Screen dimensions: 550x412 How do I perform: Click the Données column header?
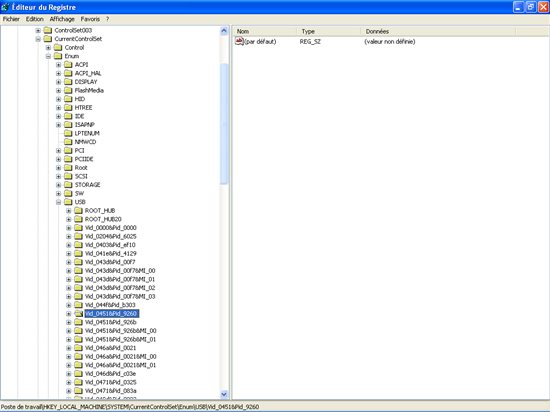[x=438, y=31]
